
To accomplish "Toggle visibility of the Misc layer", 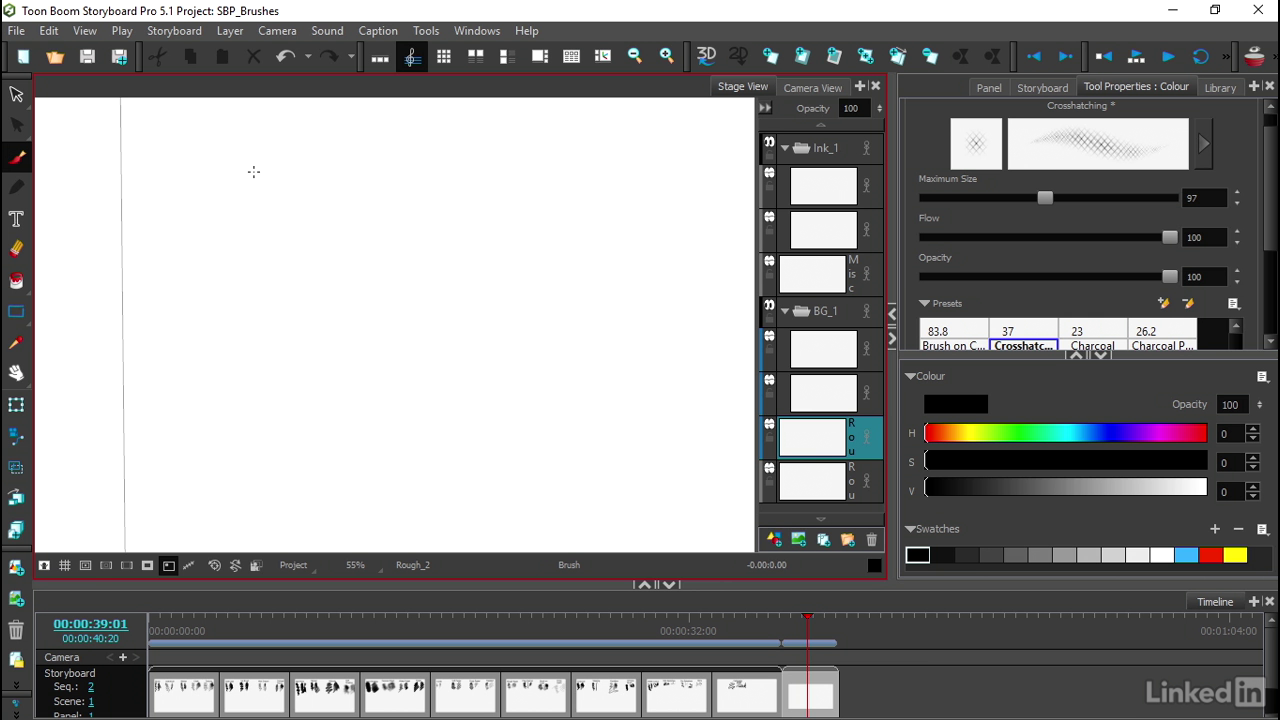I will click(769, 262).
